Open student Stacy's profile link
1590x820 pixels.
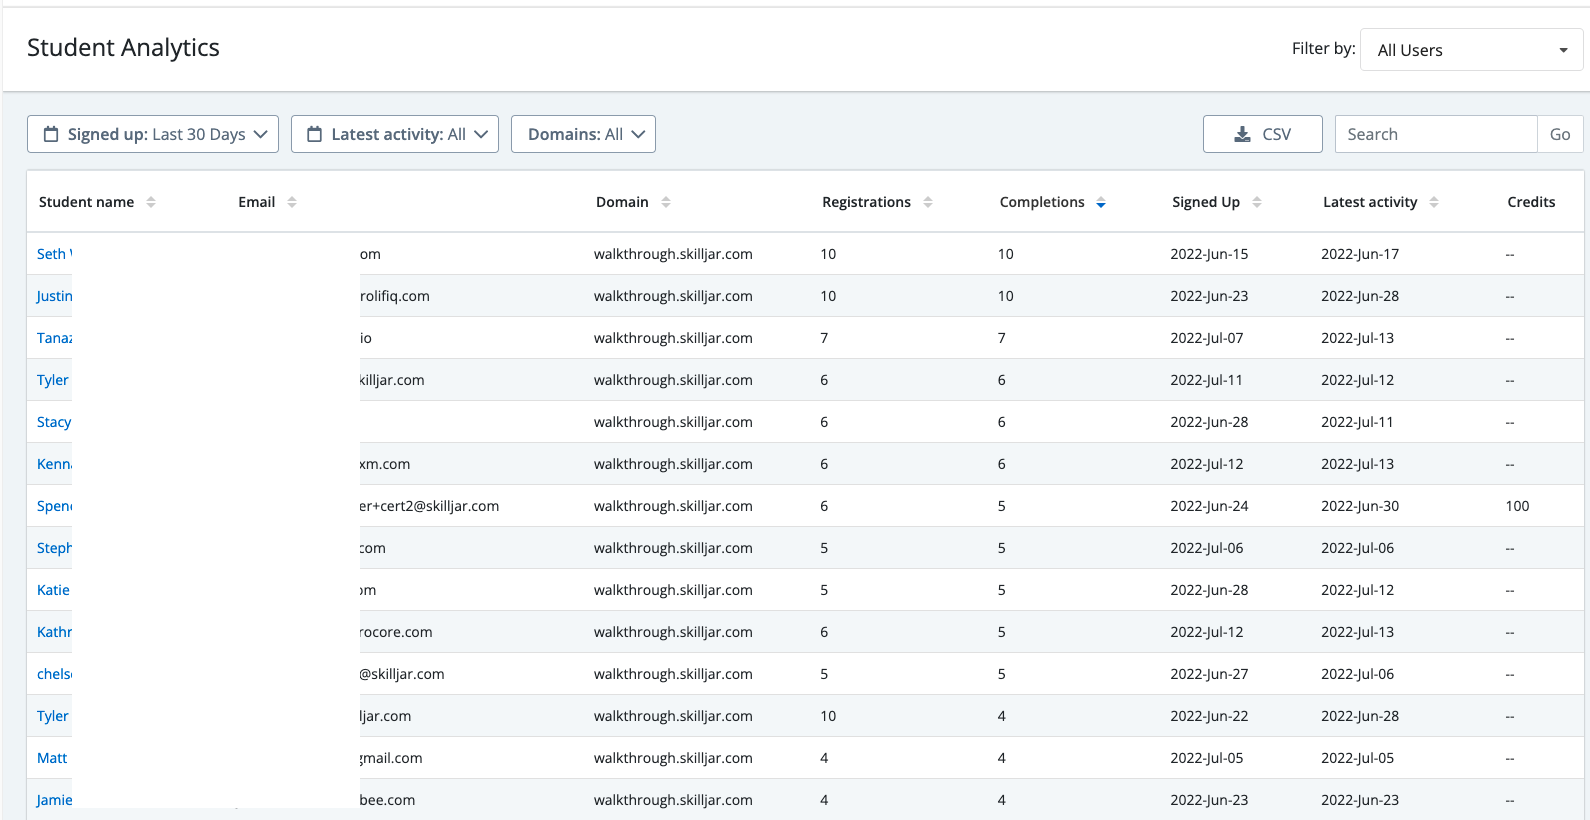coord(54,422)
